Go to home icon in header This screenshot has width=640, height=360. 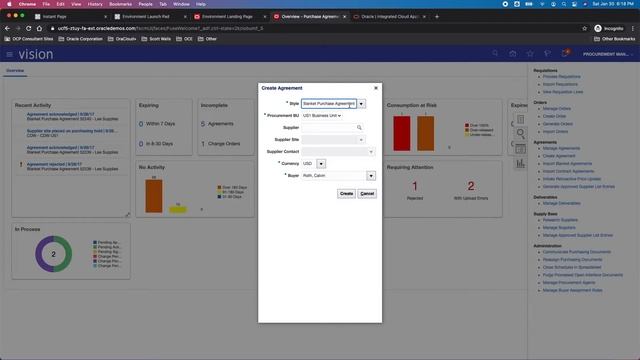coord(513,54)
